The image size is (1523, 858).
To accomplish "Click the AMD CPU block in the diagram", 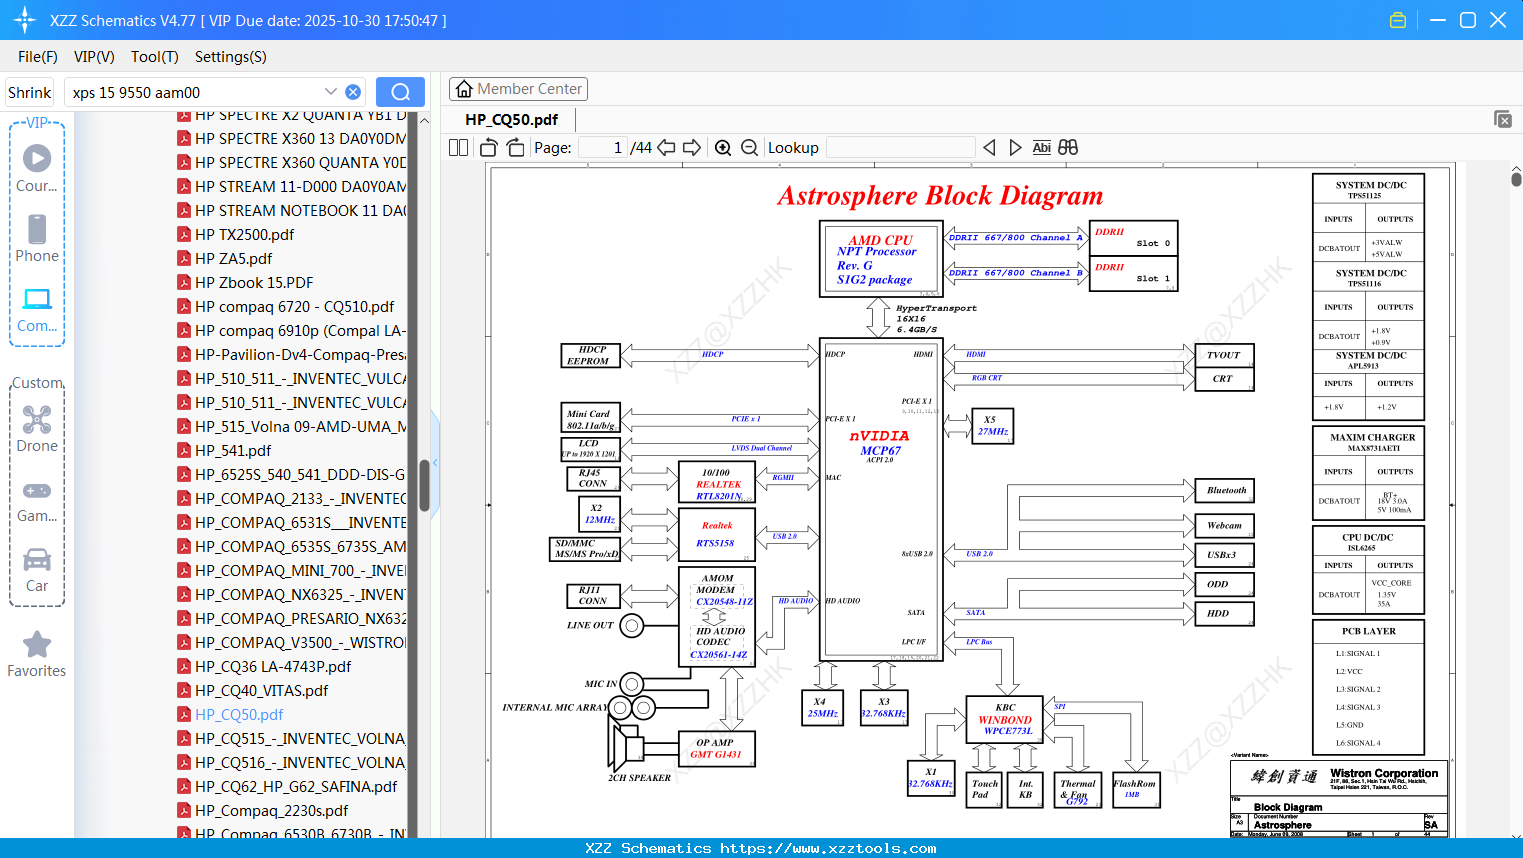I will pos(881,259).
